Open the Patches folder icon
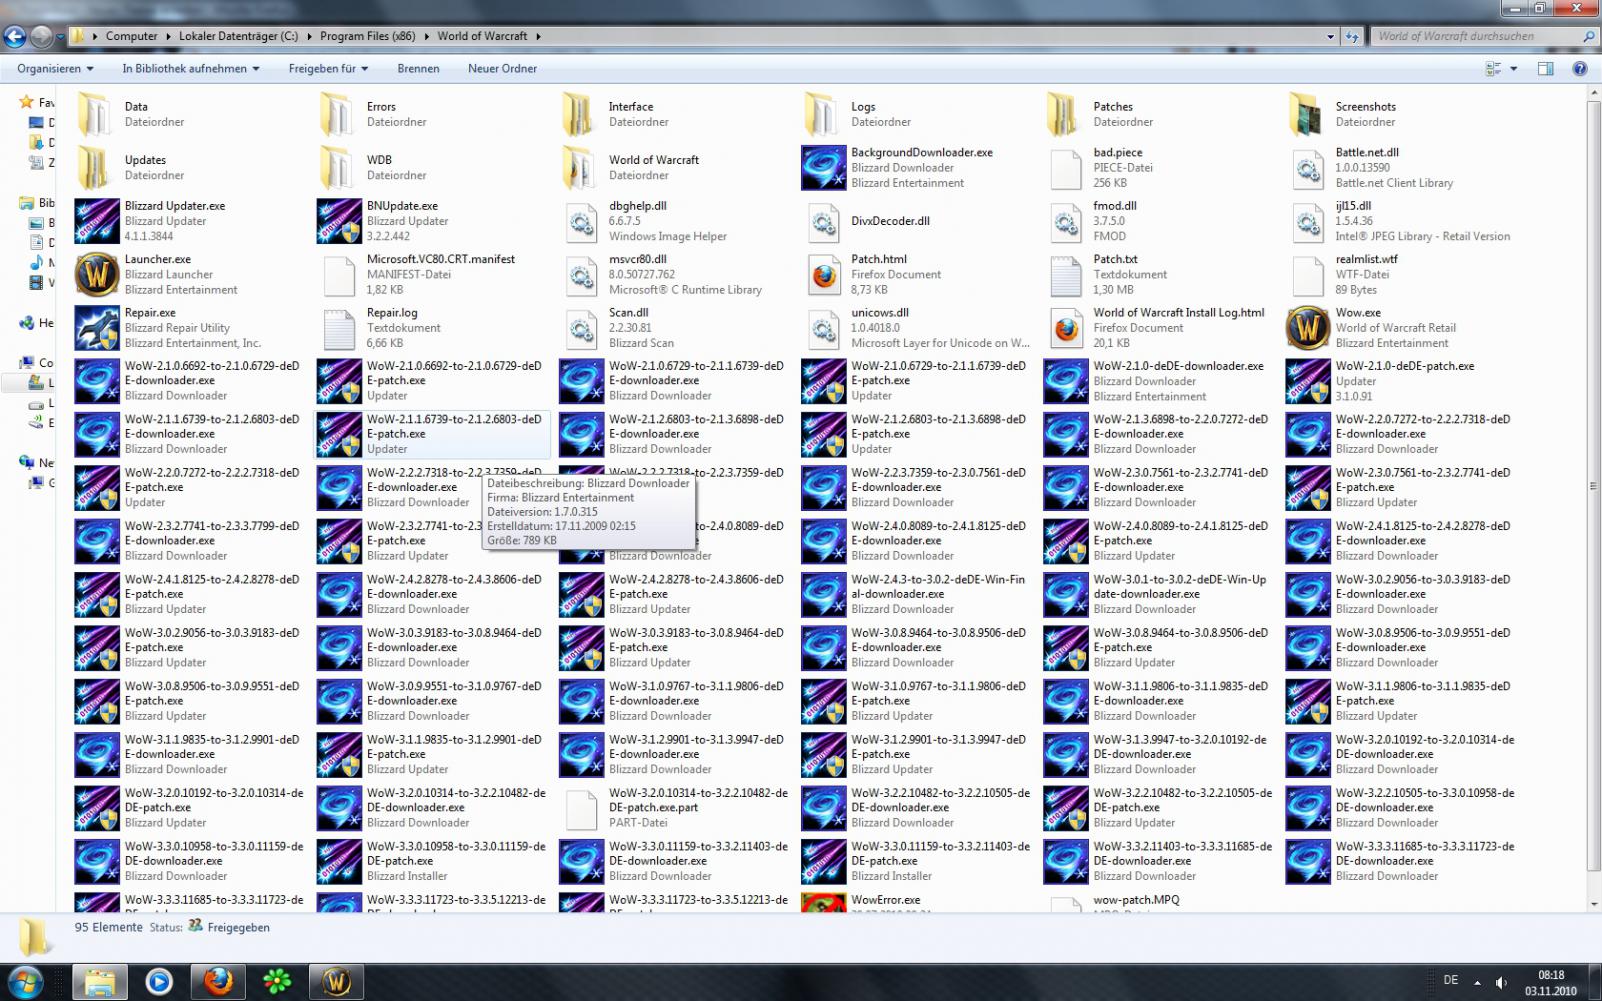The width and height of the screenshot is (1602, 1001). coord(1063,114)
